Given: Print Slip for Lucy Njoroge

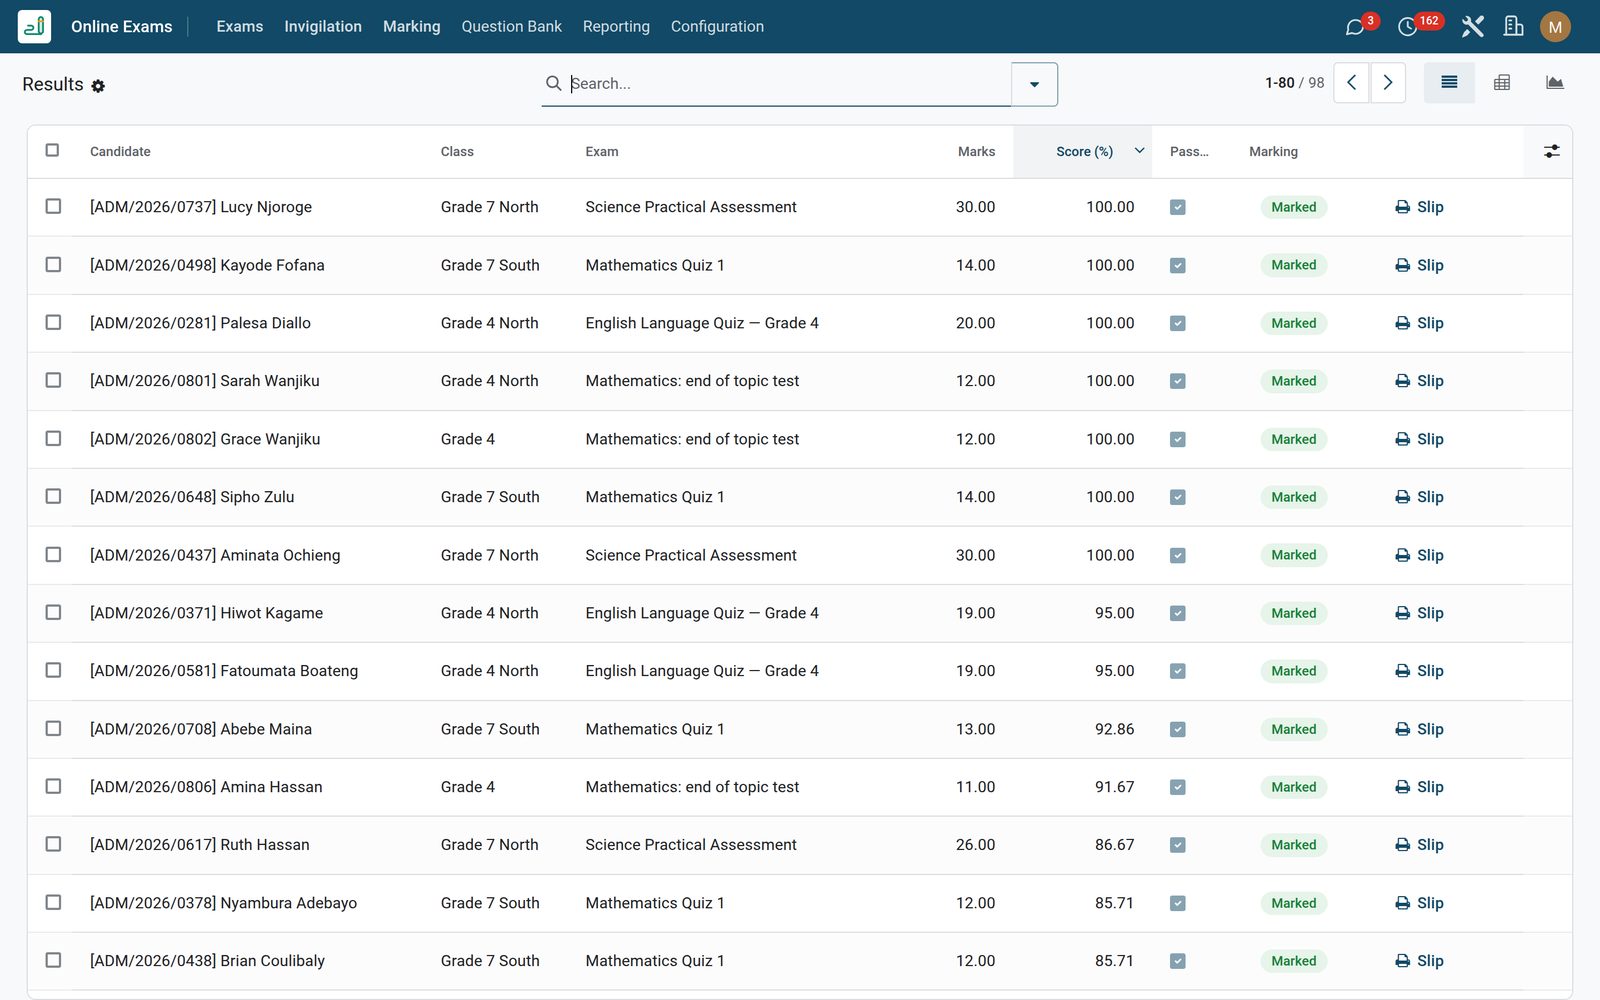Looking at the screenshot, I should pyautogui.click(x=1419, y=207).
